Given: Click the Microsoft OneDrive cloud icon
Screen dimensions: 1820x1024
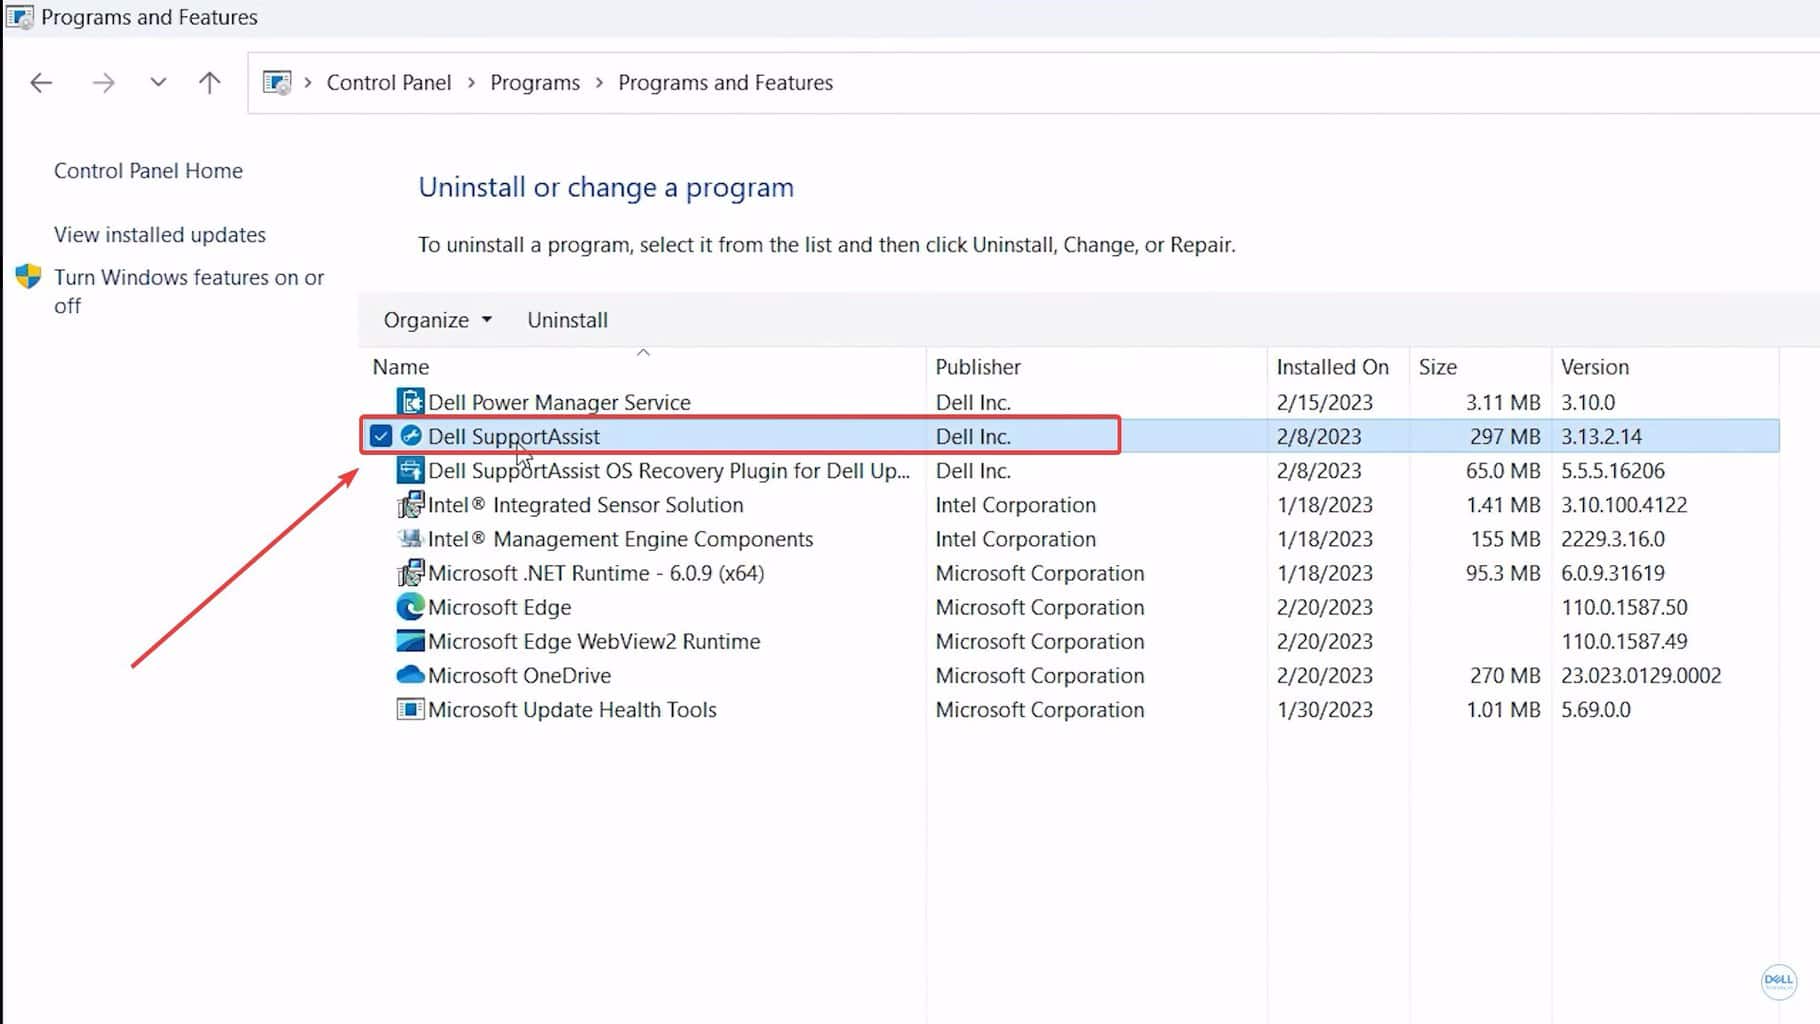Looking at the screenshot, I should pyautogui.click(x=410, y=675).
